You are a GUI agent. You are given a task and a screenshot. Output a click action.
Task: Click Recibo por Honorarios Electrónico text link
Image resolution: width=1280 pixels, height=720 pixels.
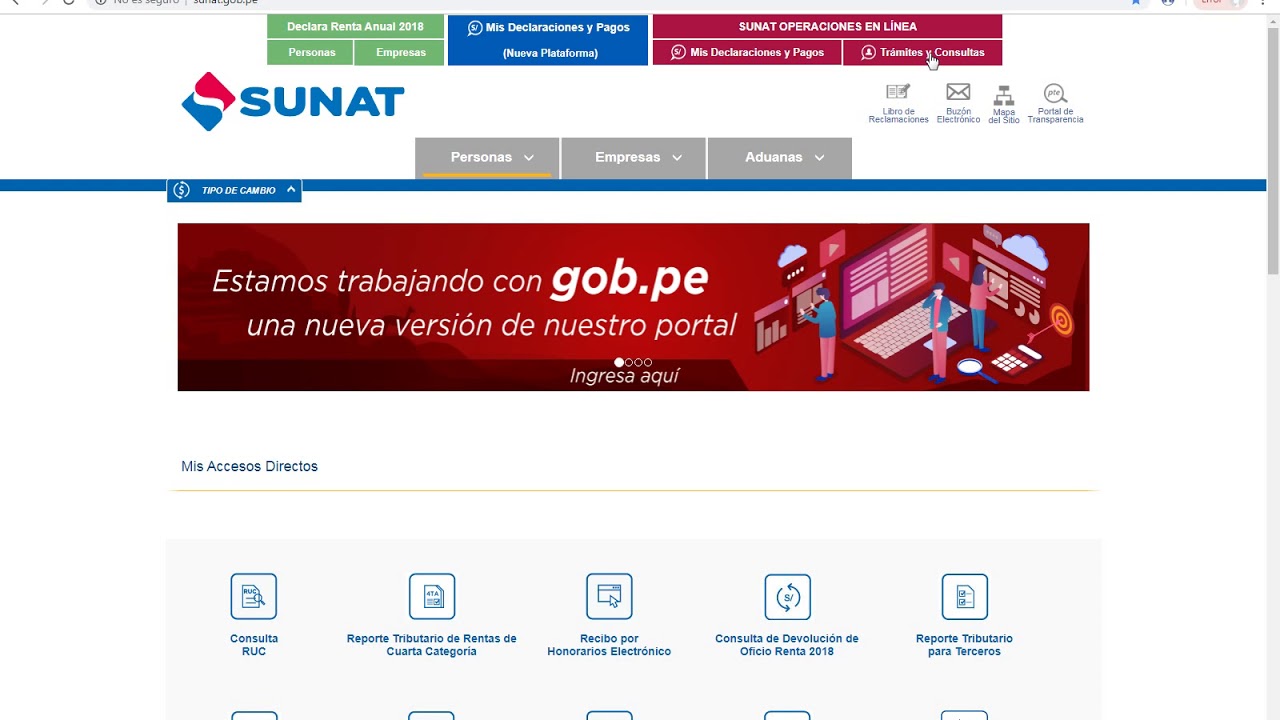click(609, 645)
